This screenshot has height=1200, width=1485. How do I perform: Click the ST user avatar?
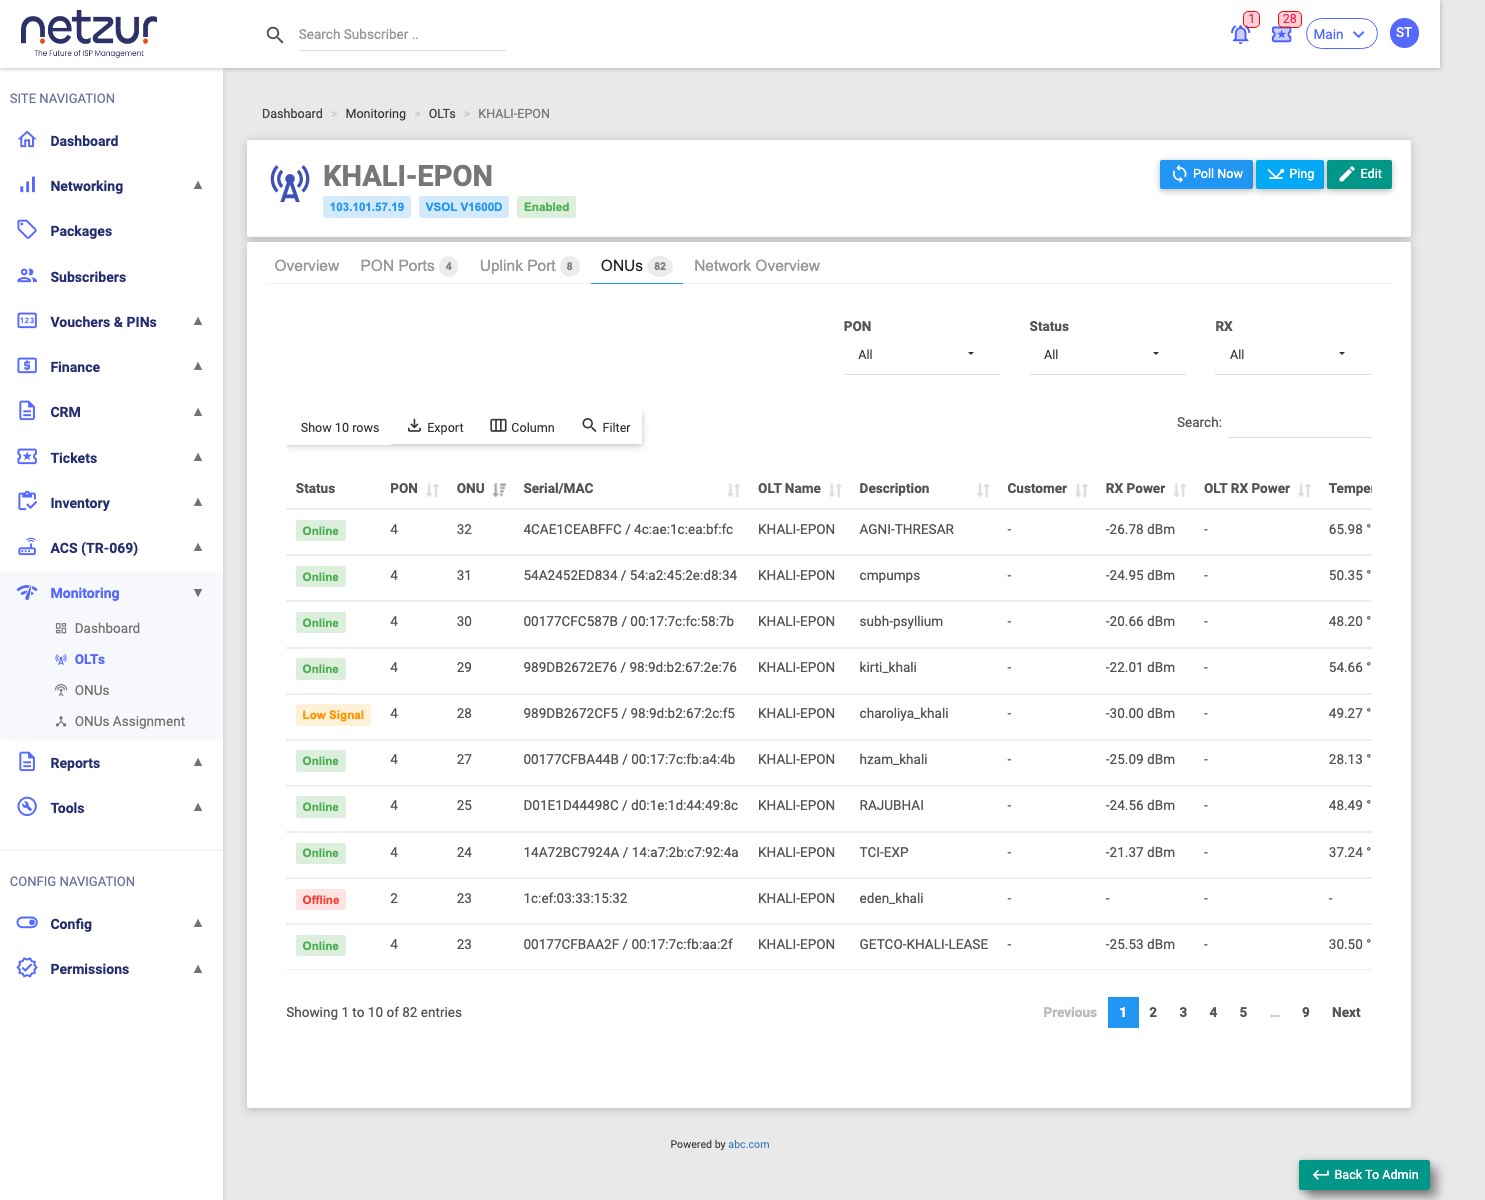[1404, 33]
